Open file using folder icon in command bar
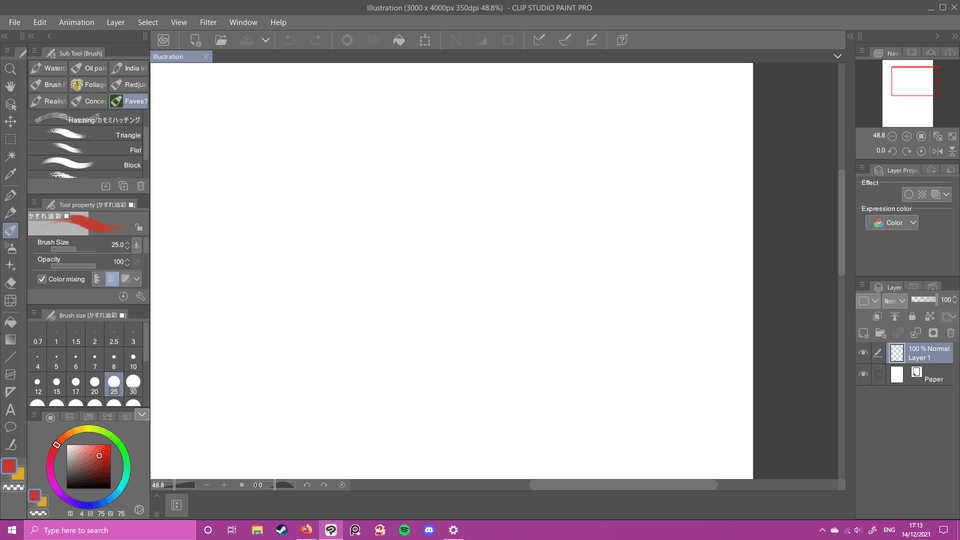The height and width of the screenshot is (540, 960). click(221, 40)
